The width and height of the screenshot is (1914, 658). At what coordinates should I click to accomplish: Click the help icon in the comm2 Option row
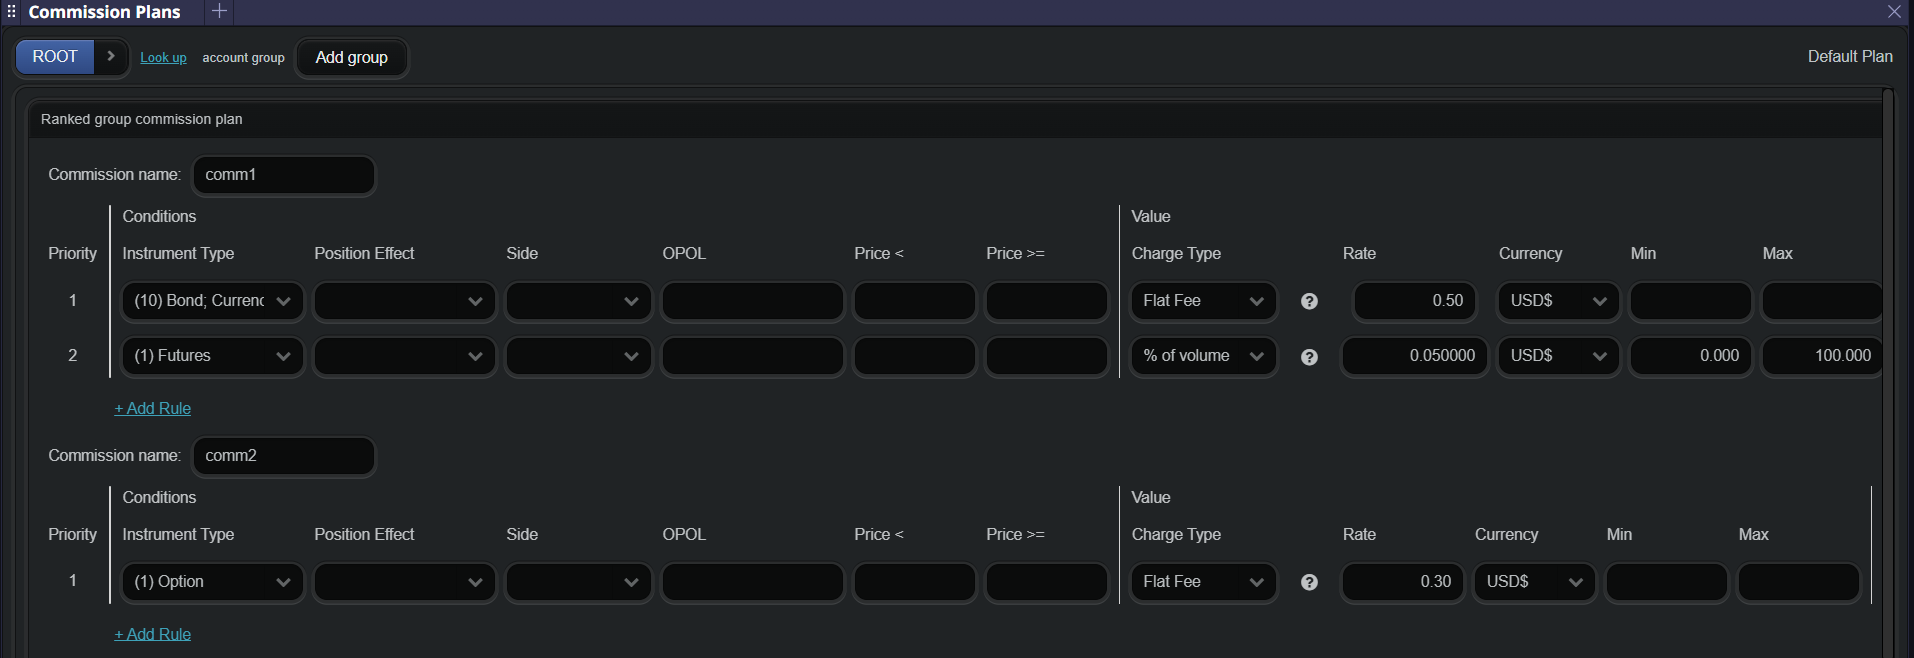click(1309, 582)
